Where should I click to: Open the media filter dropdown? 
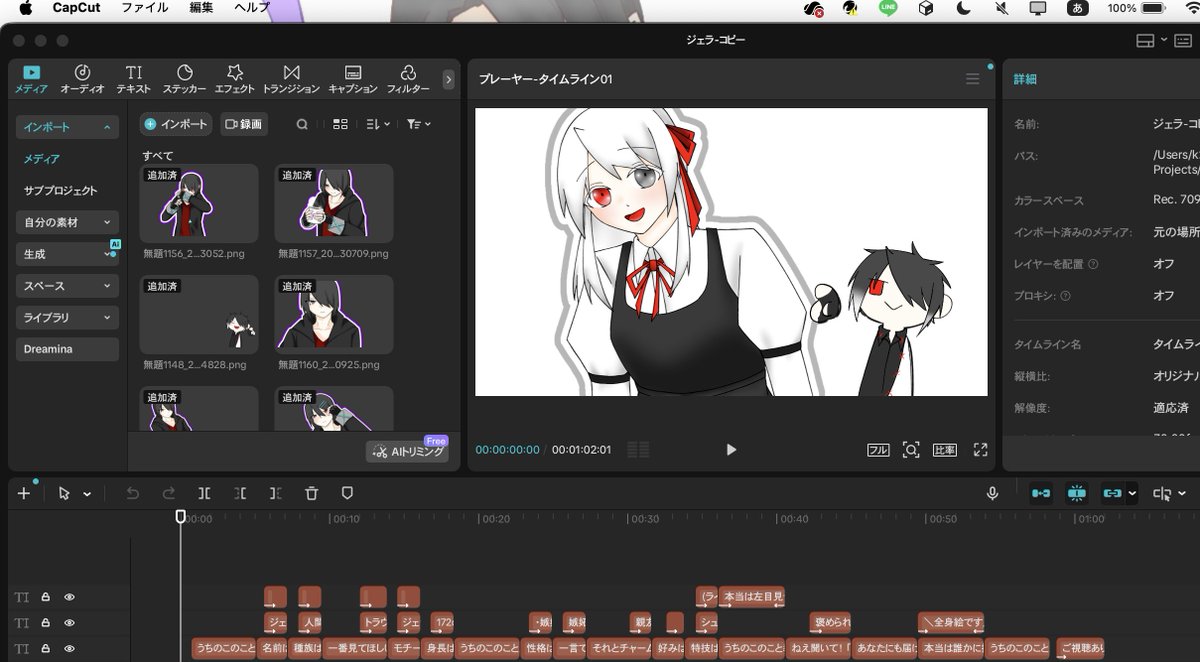419,124
